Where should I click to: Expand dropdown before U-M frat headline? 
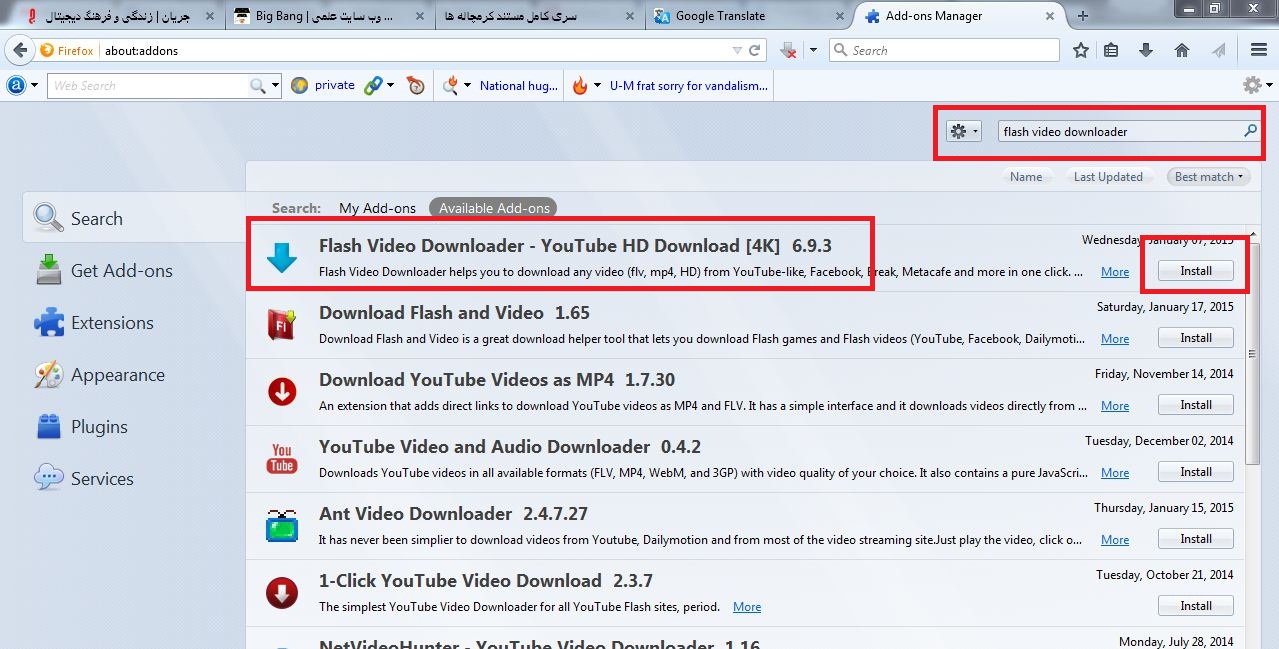point(597,86)
